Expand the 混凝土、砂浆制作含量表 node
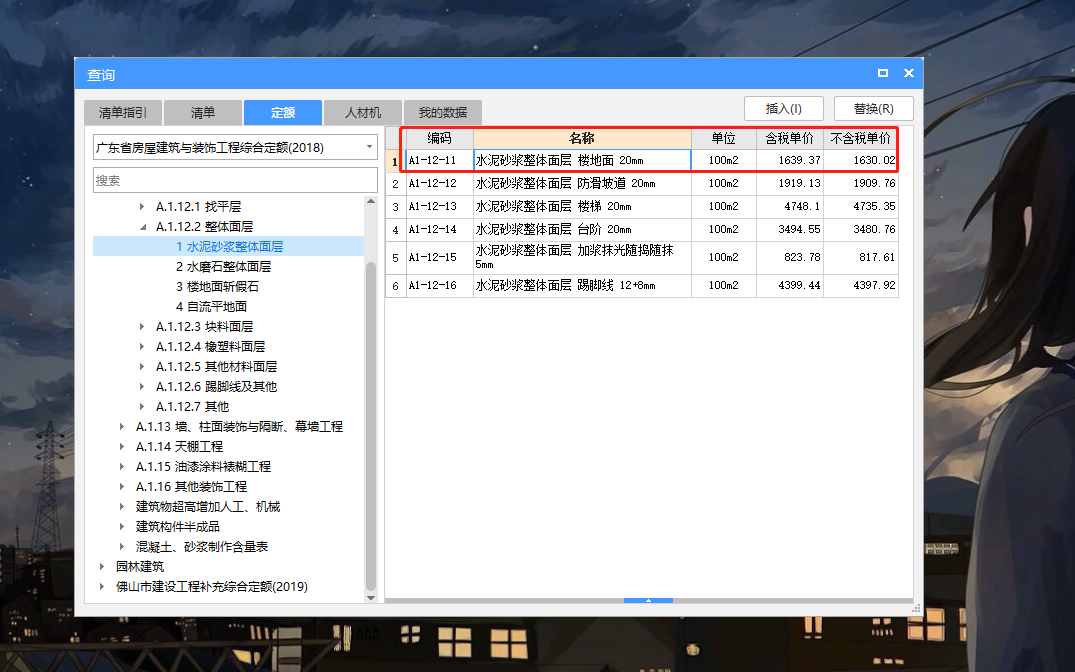This screenshot has height=672, width=1075. pos(122,547)
